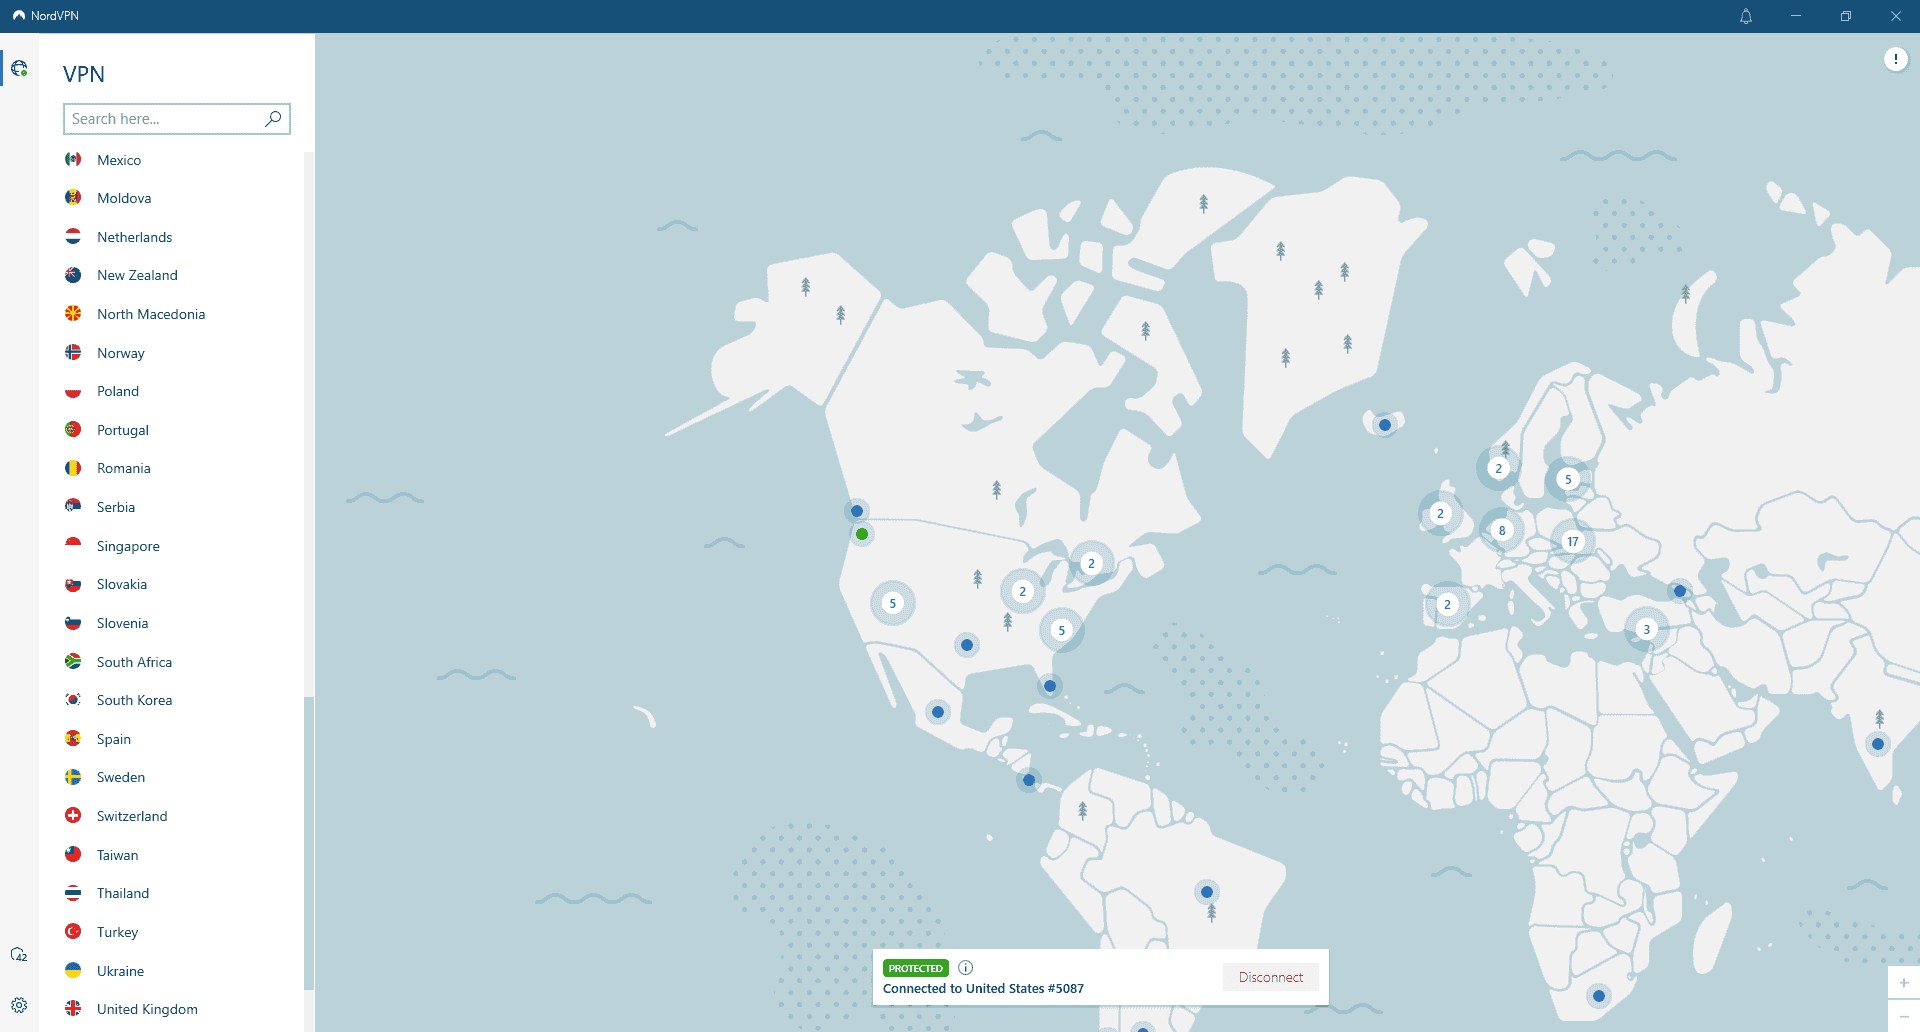Click the Dallas region server marker
This screenshot has height=1032, width=1920.
(x=967, y=645)
